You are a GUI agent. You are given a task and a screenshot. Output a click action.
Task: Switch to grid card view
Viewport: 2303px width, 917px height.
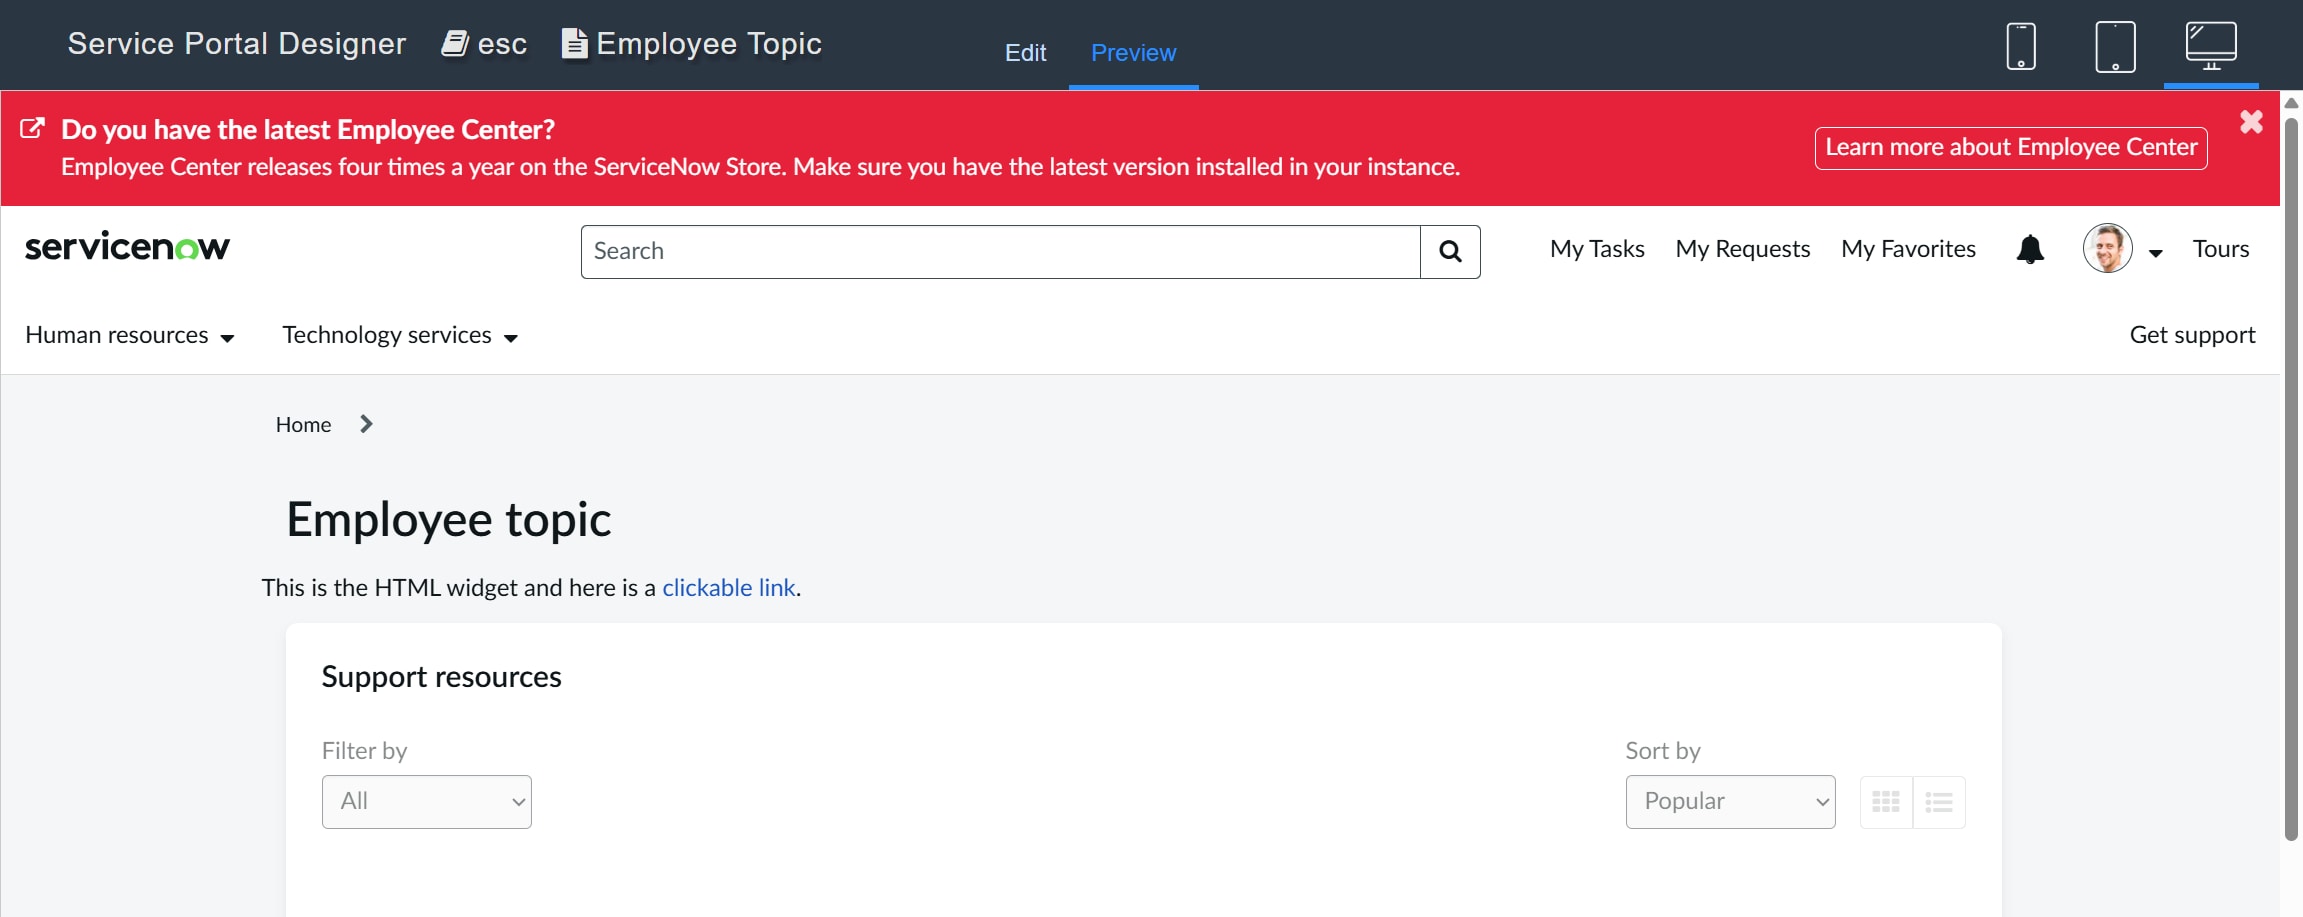(1886, 802)
